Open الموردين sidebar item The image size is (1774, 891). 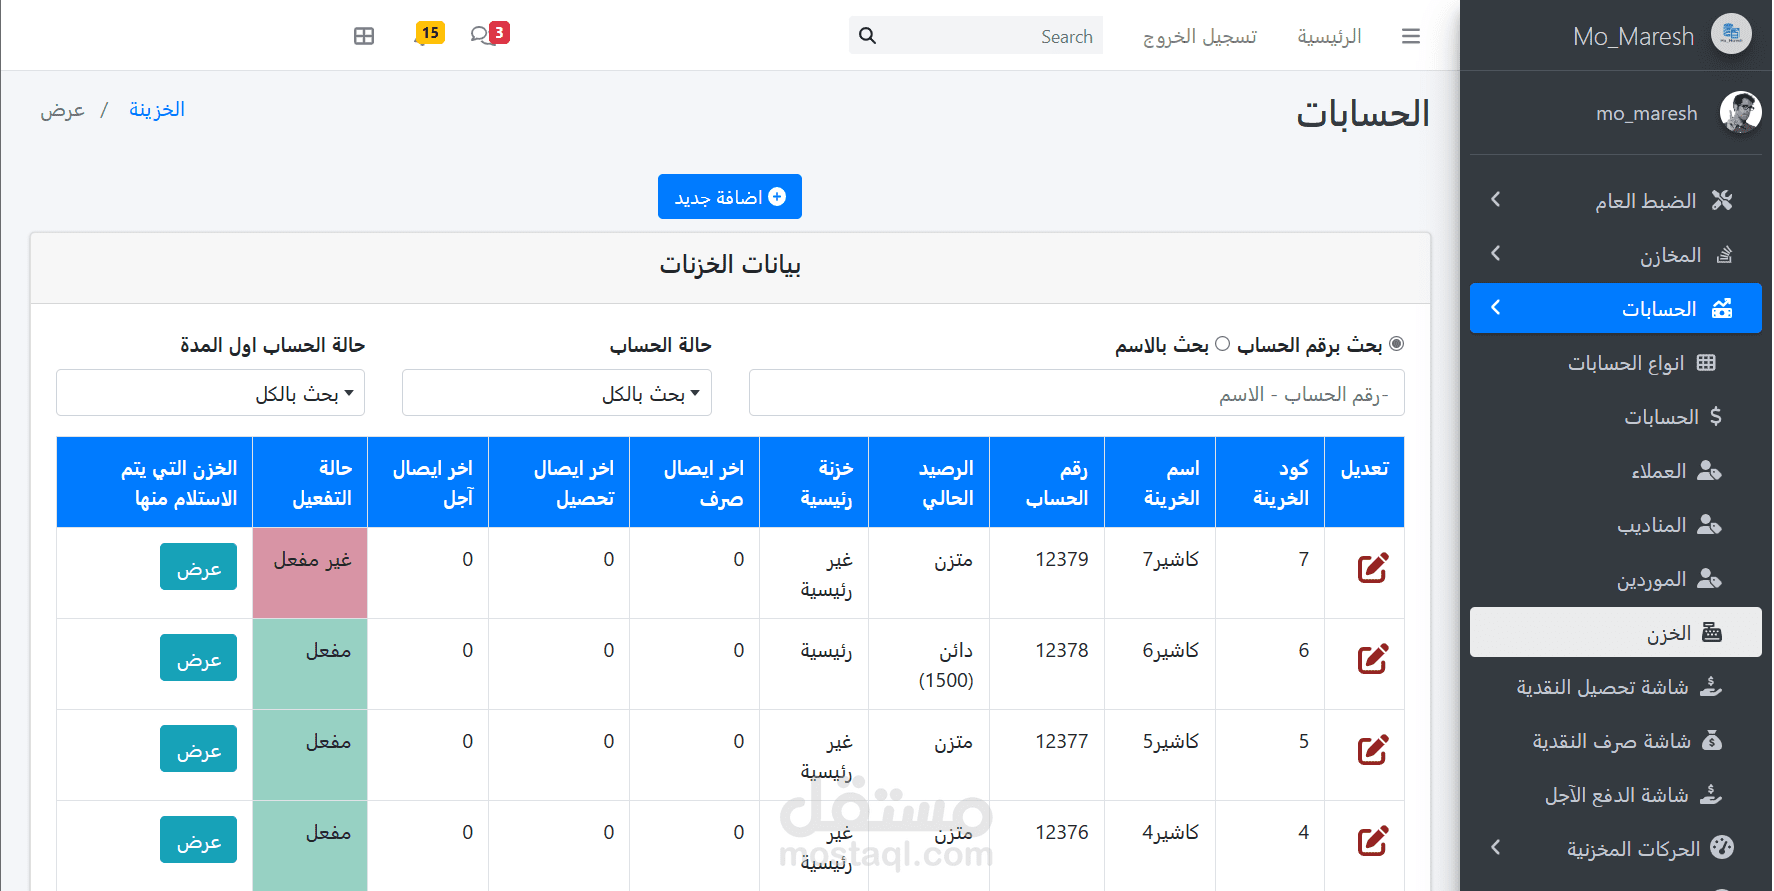click(x=1616, y=578)
